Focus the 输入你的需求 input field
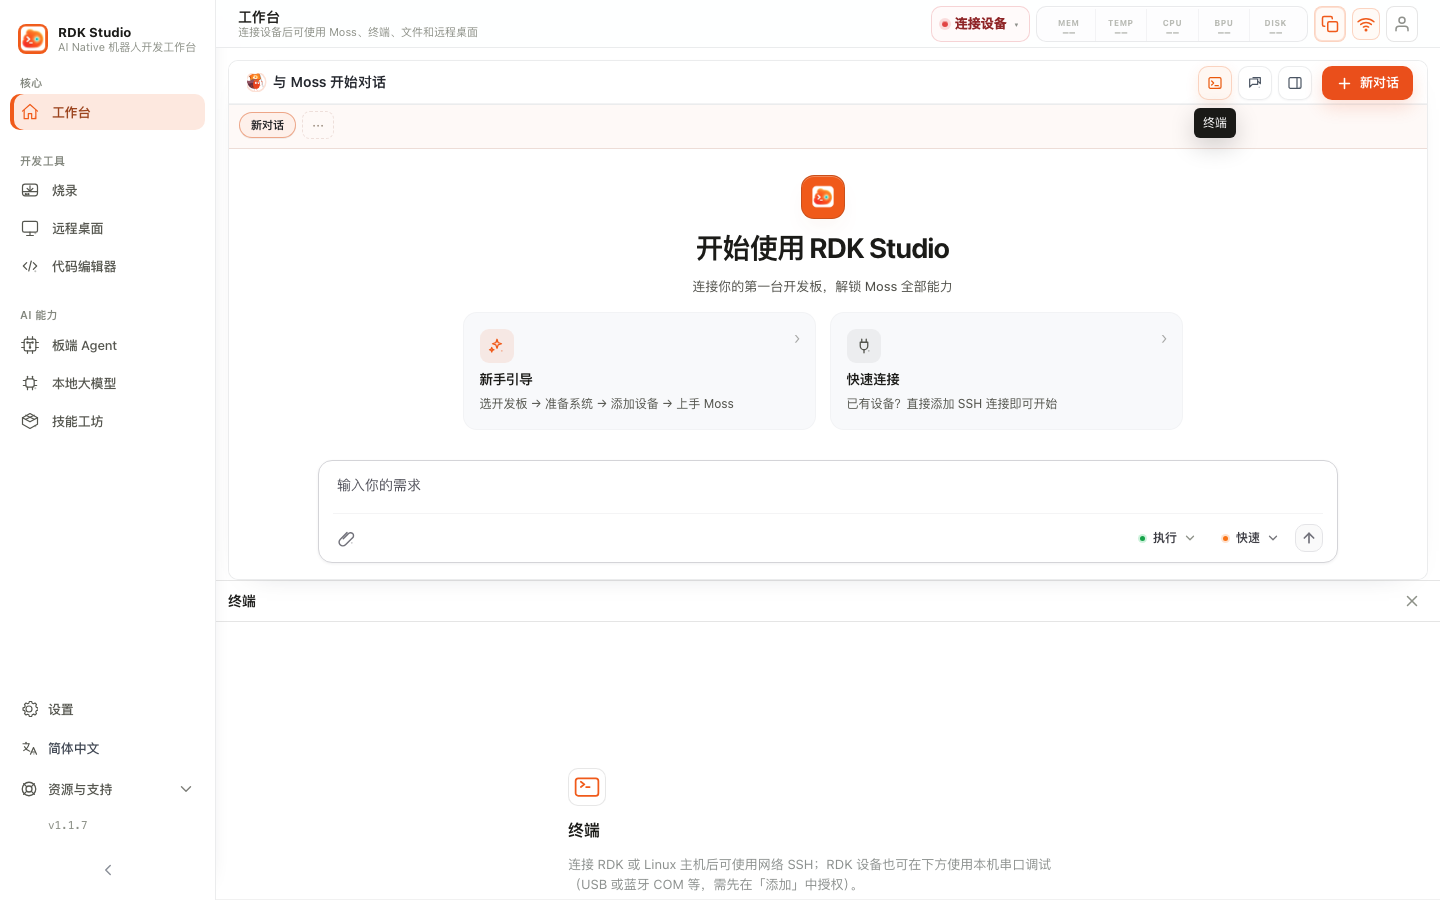The width and height of the screenshot is (1440, 900). tap(828, 486)
